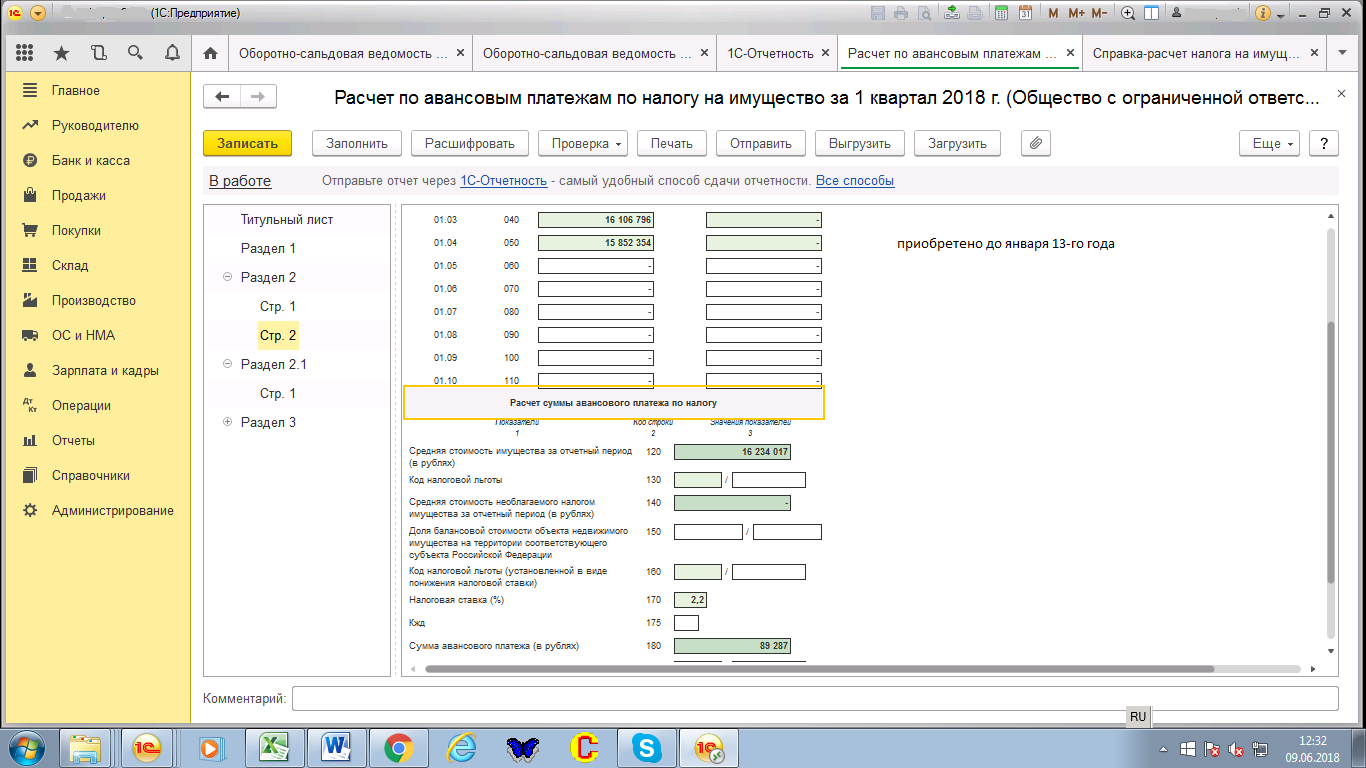
Task: Go to the Home page icon
Action: pos(210,53)
